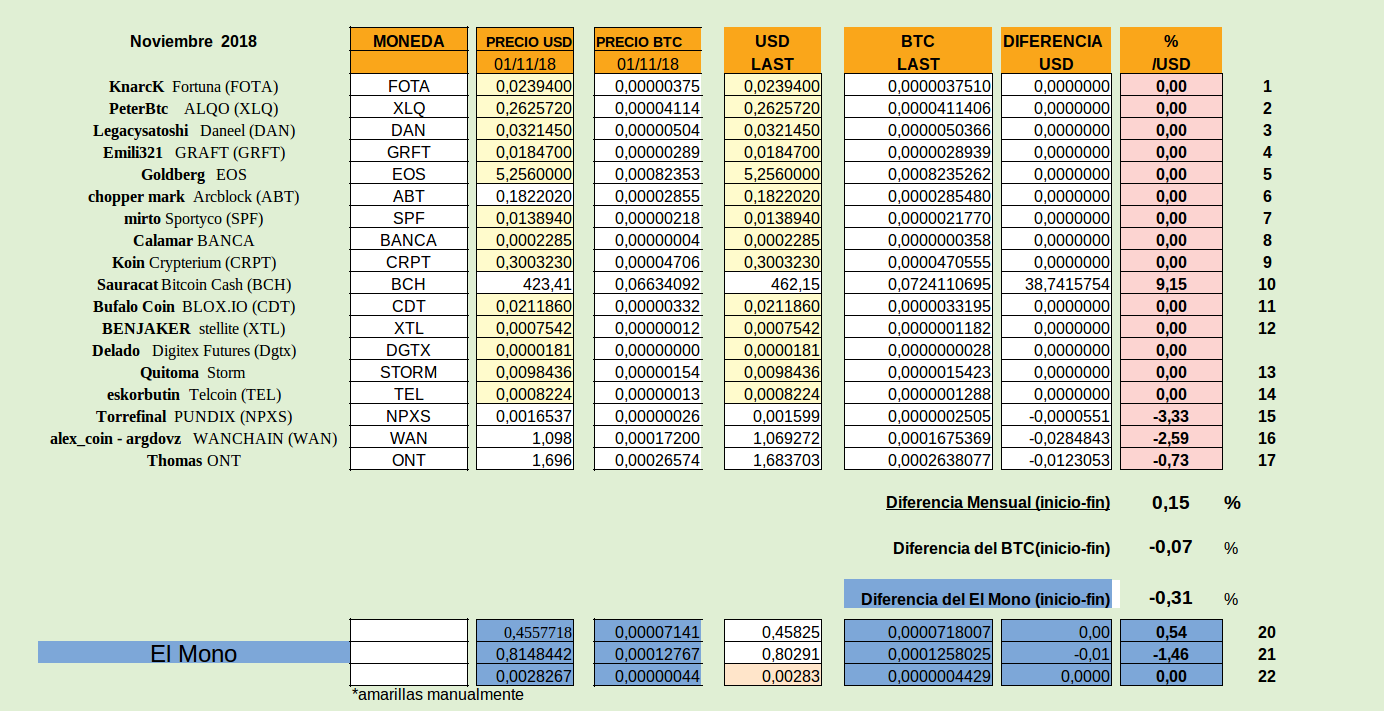
Task: Select the GRFT coin cell
Action: pos(409,152)
